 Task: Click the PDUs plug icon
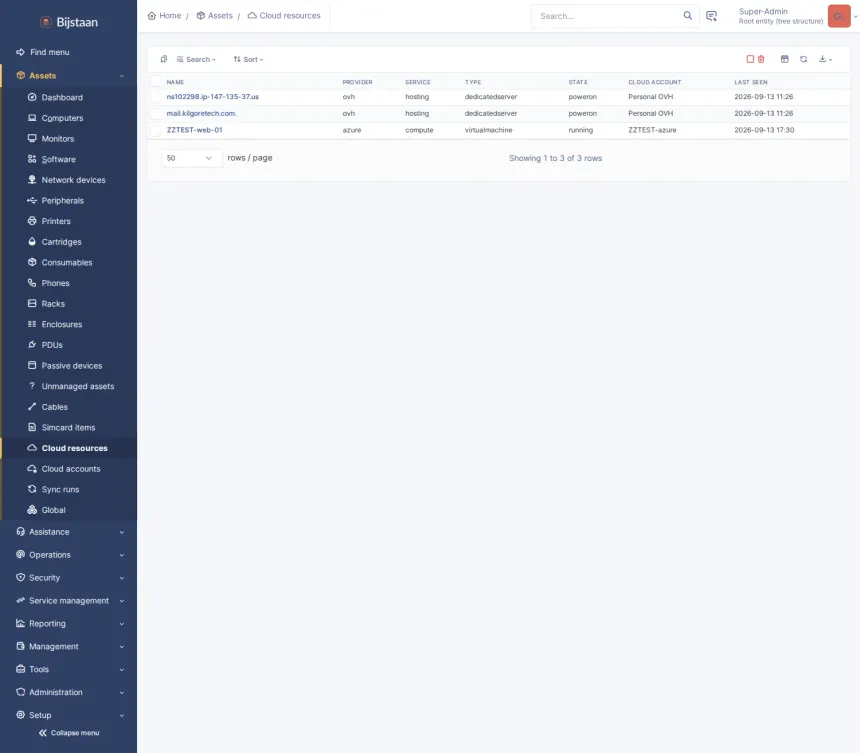tap(32, 344)
